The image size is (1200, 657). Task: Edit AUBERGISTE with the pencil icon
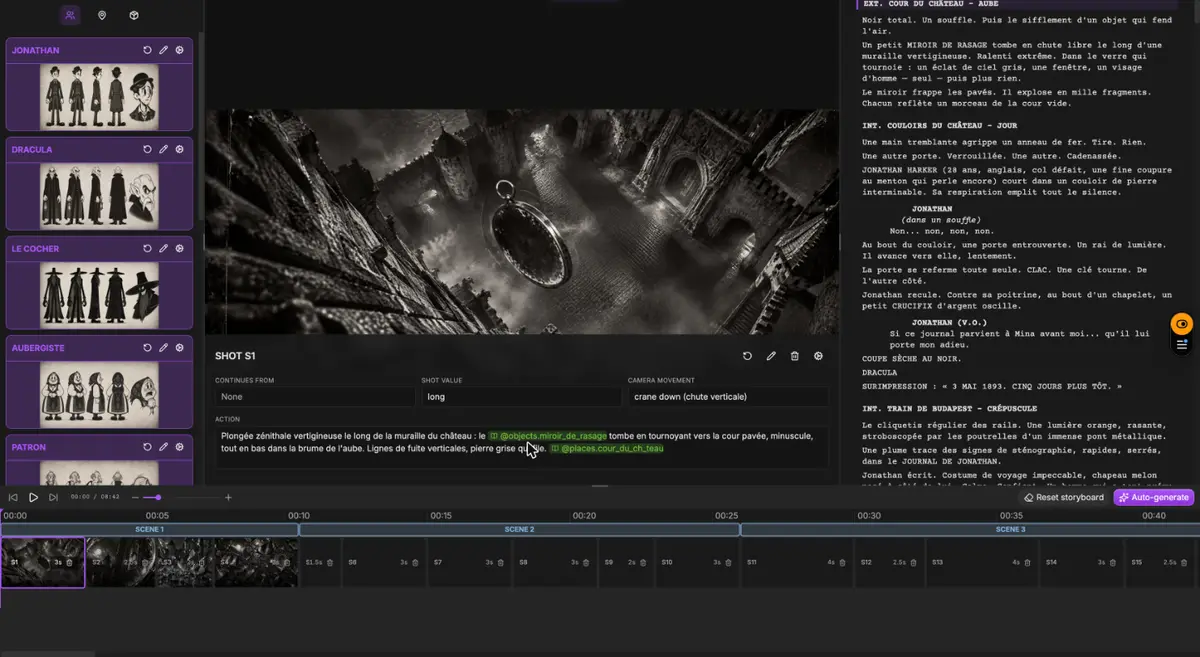pyautogui.click(x=163, y=348)
